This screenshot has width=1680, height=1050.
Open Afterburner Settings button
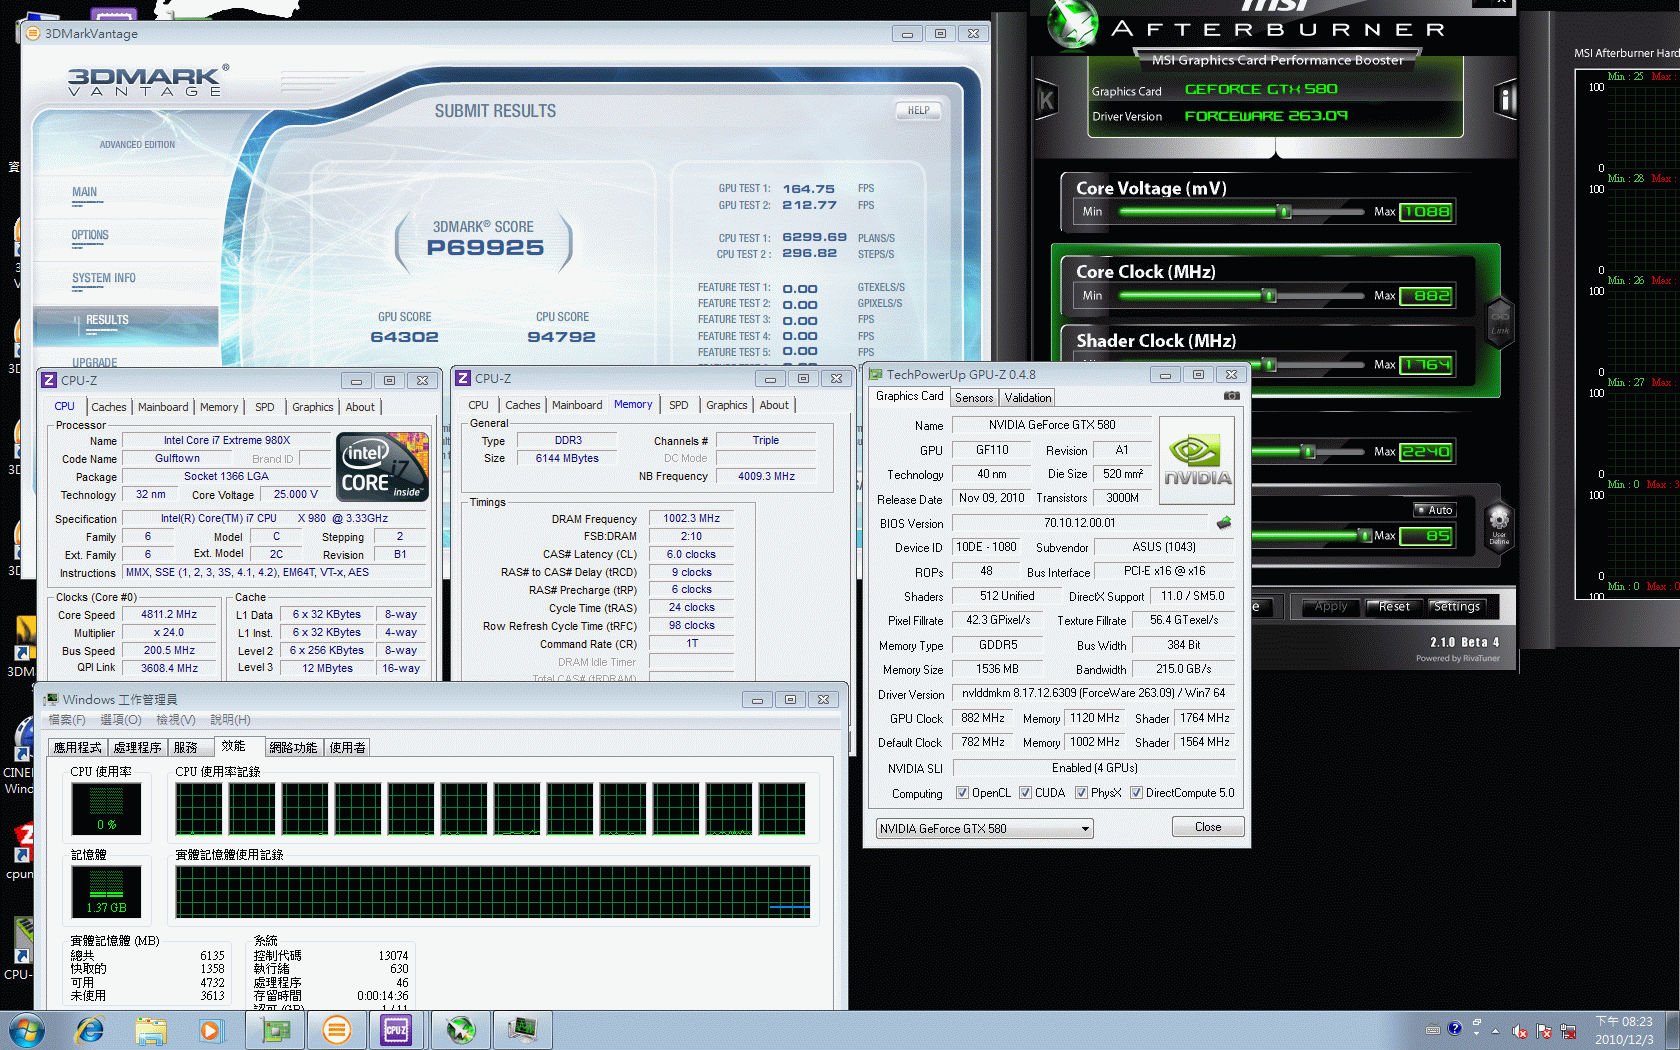(x=1456, y=607)
